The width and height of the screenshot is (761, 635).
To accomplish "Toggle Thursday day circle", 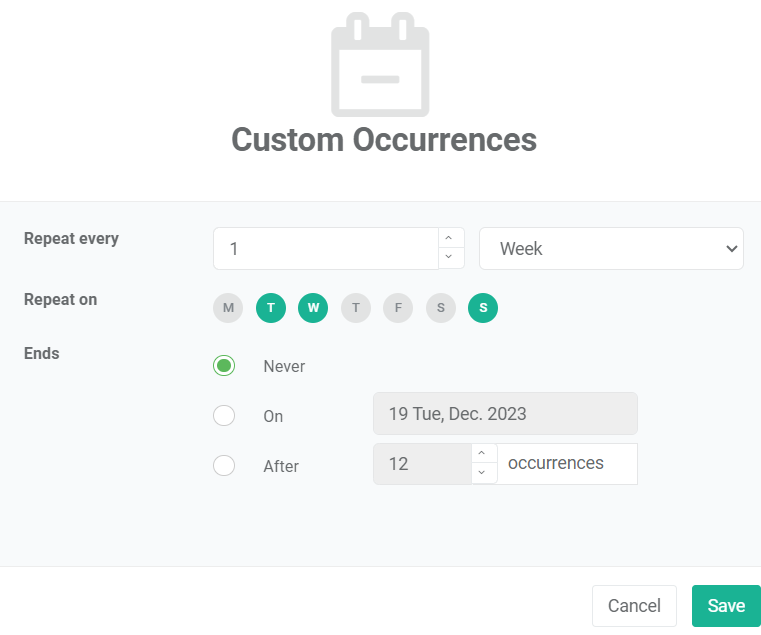I will [356, 308].
